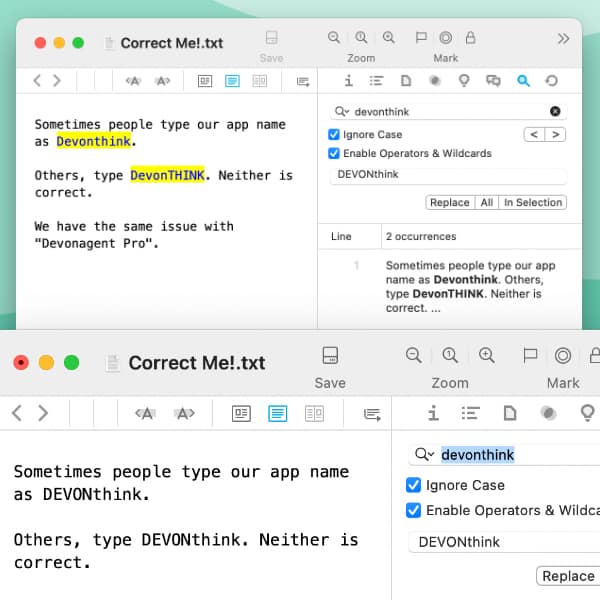Click the lightbulb See Also icon in upper window
The image size is (600, 600).
(463, 81)
